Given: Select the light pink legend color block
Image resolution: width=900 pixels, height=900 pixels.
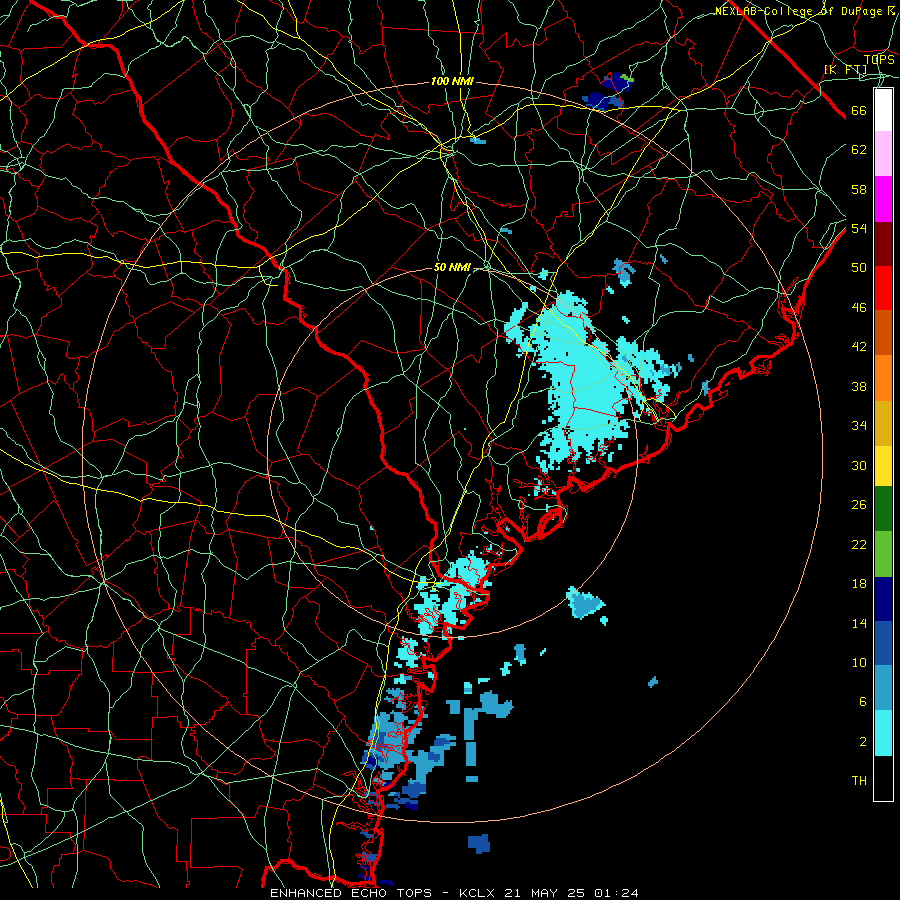Looking at the screenshot, I should 883,154.
